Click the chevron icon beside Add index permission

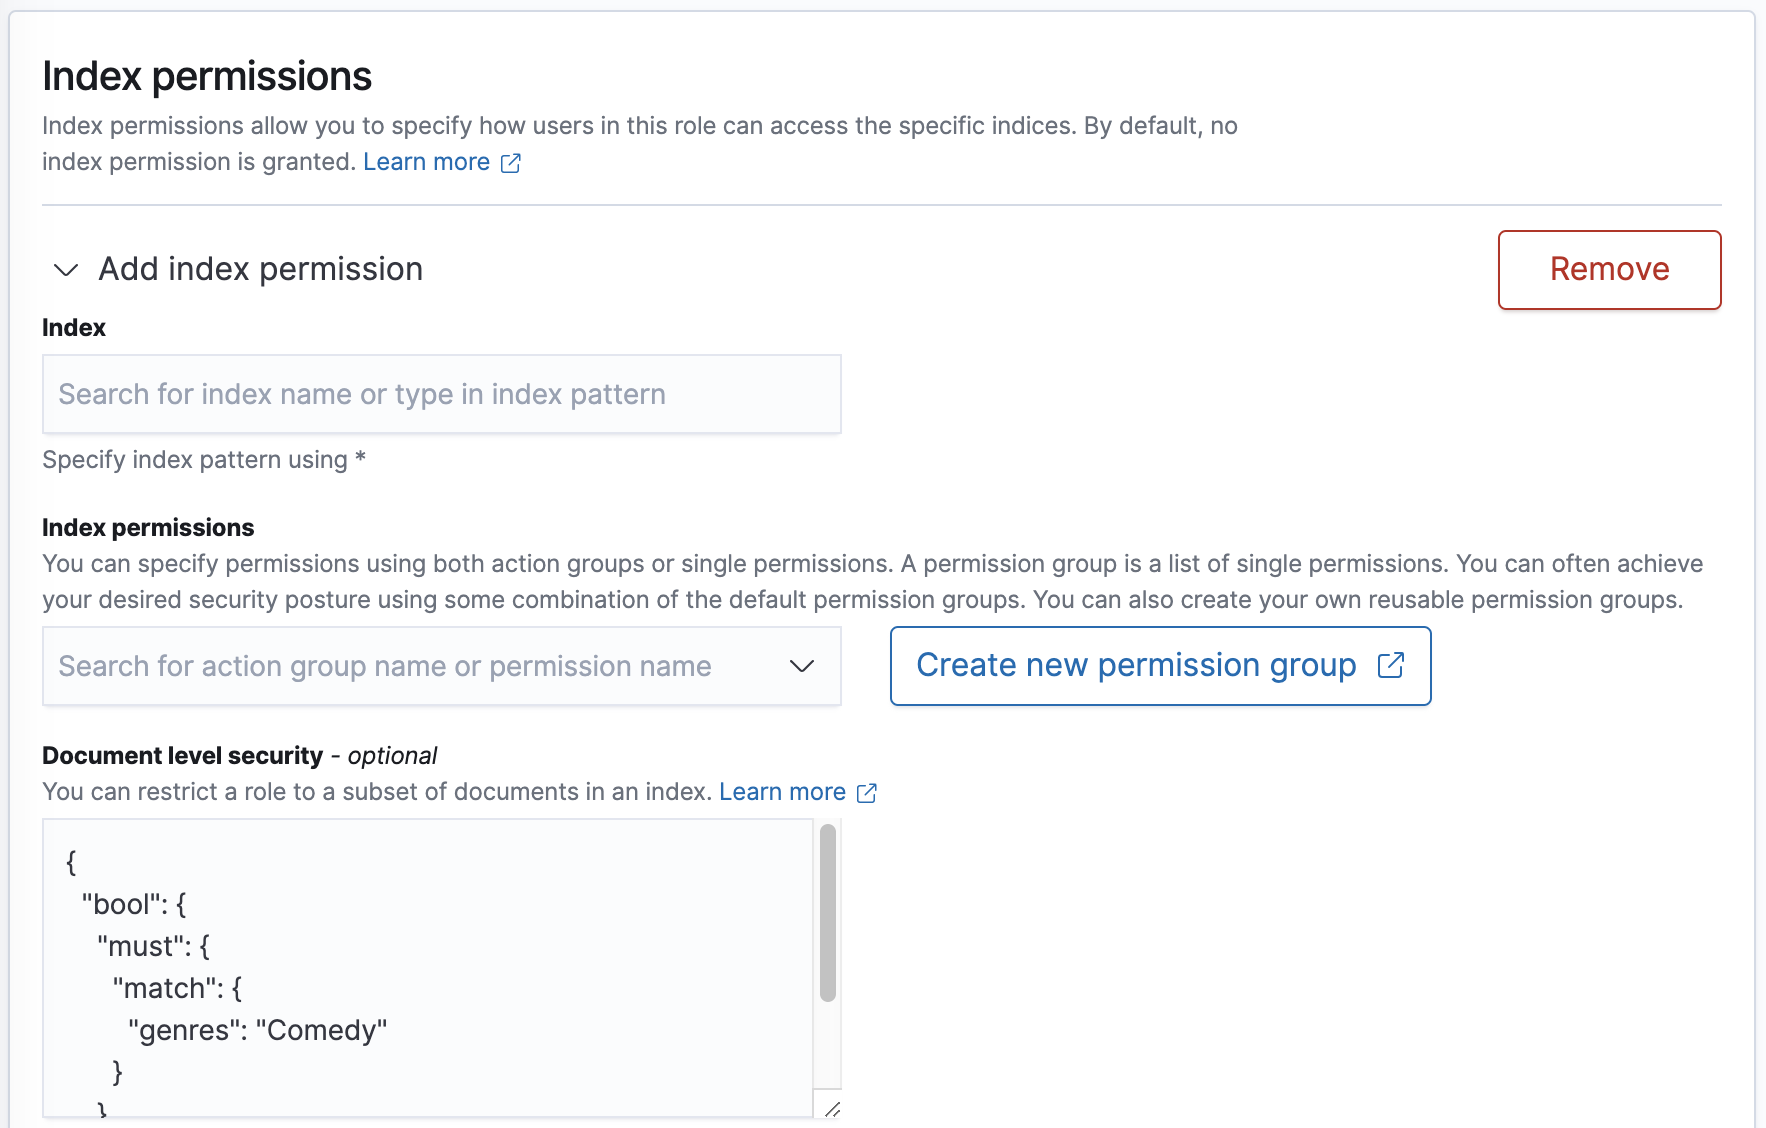64,270
